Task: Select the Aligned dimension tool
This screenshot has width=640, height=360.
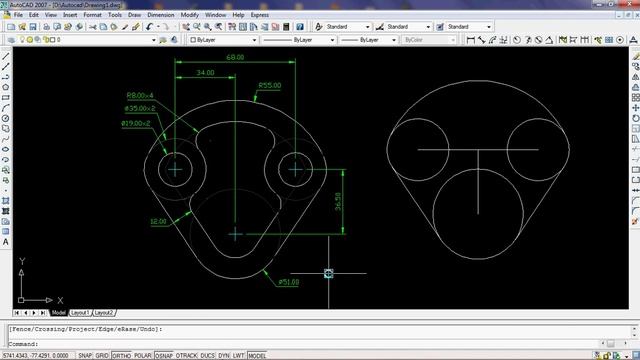Action: pyautogui.click(x=482, y=40)
